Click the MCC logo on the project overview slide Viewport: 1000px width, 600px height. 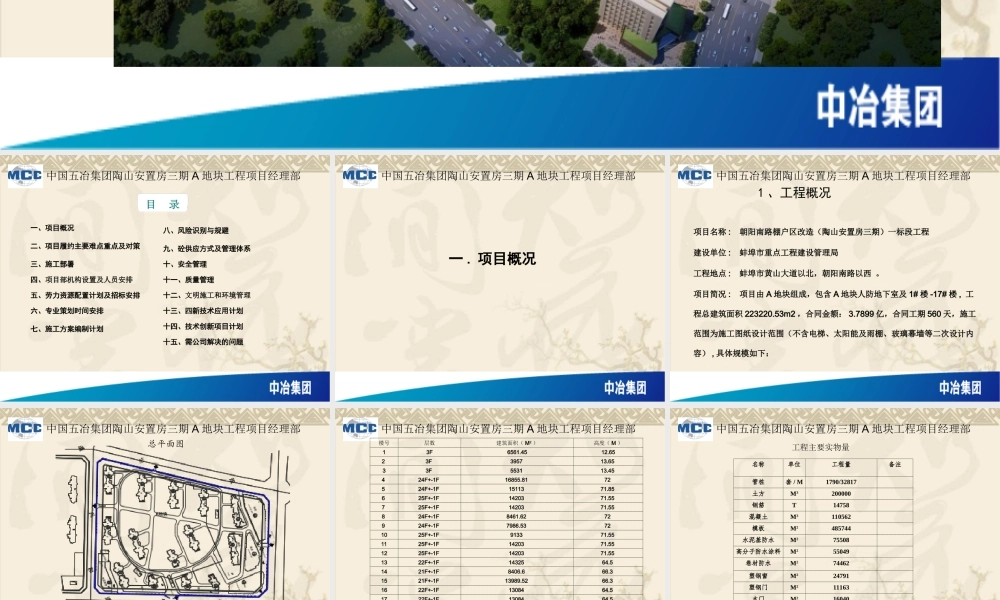pos(357,174)
